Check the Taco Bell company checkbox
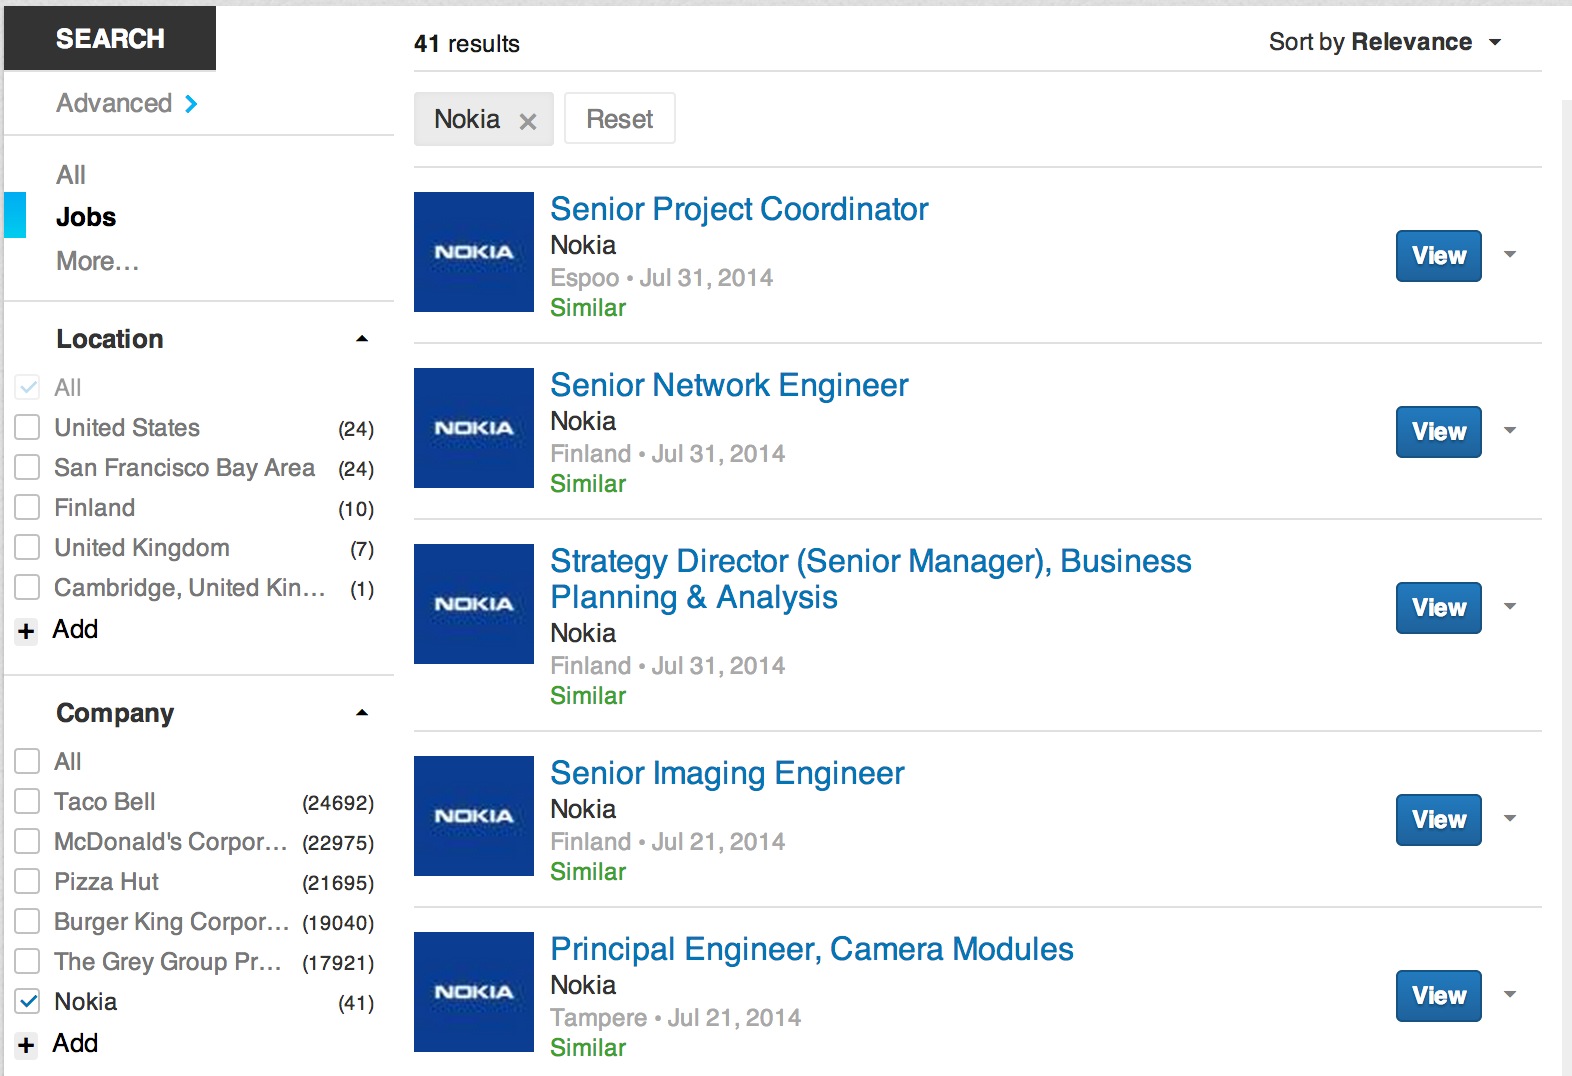Viewport: 1572px width, 1076px height. (x=27, y=802)
